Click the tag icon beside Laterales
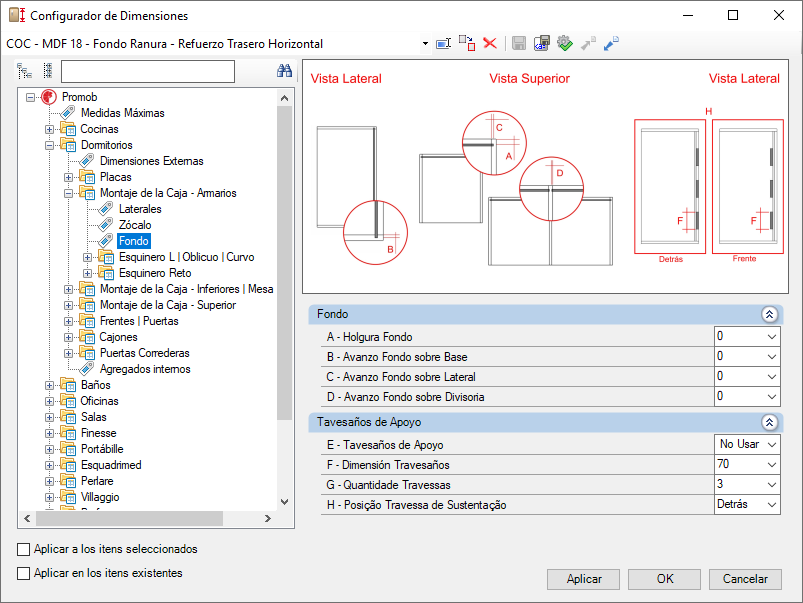The image size is (803, 603). [105, 209]
